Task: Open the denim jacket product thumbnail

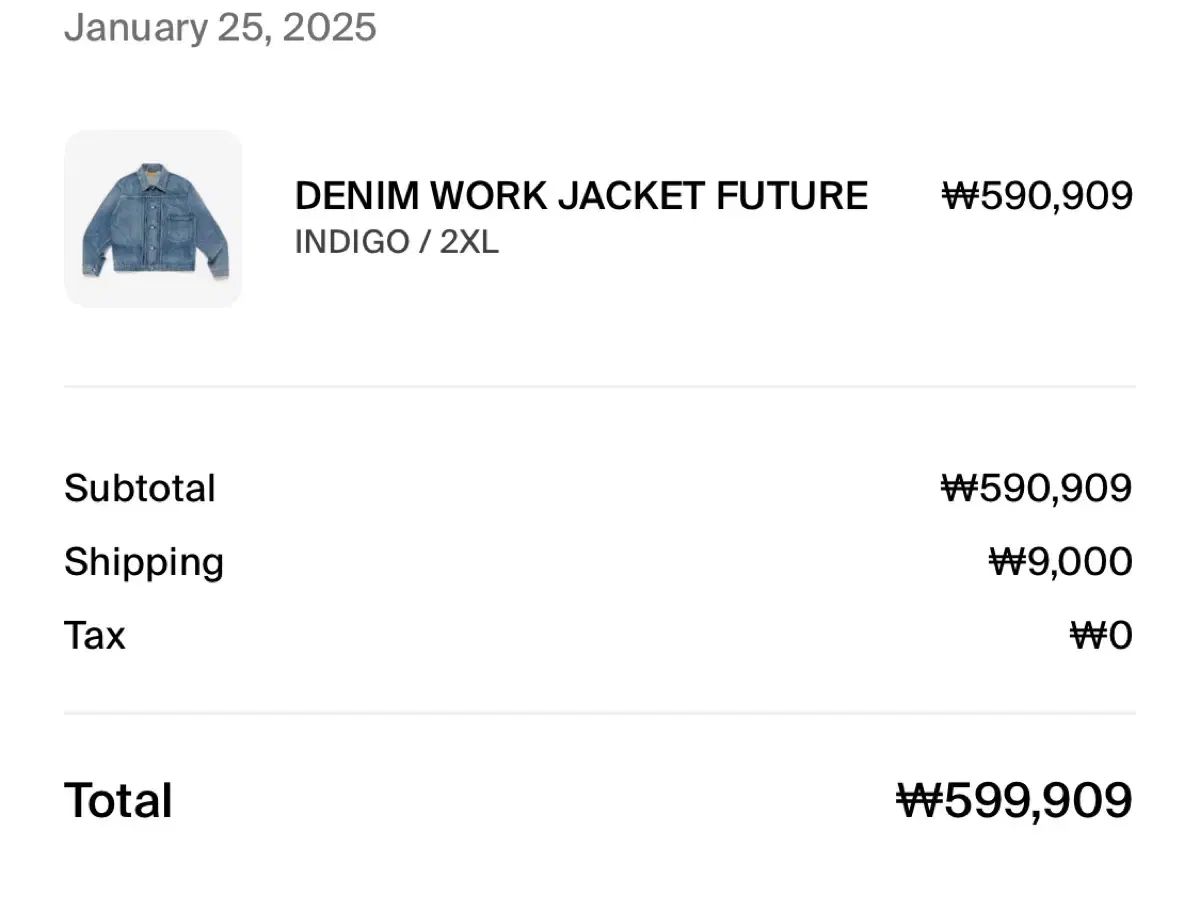Action: coord(153,219)
